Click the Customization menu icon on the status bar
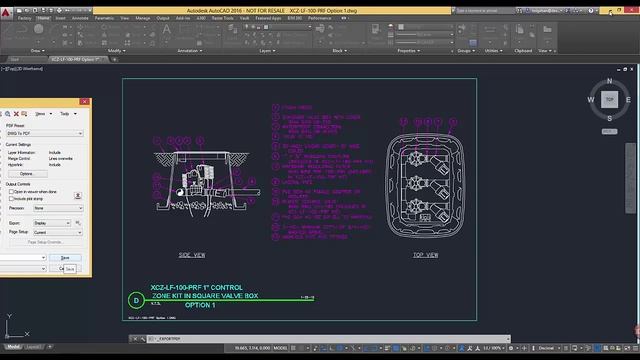The width and height of the screenshot is (640, 360). [636, 348]
